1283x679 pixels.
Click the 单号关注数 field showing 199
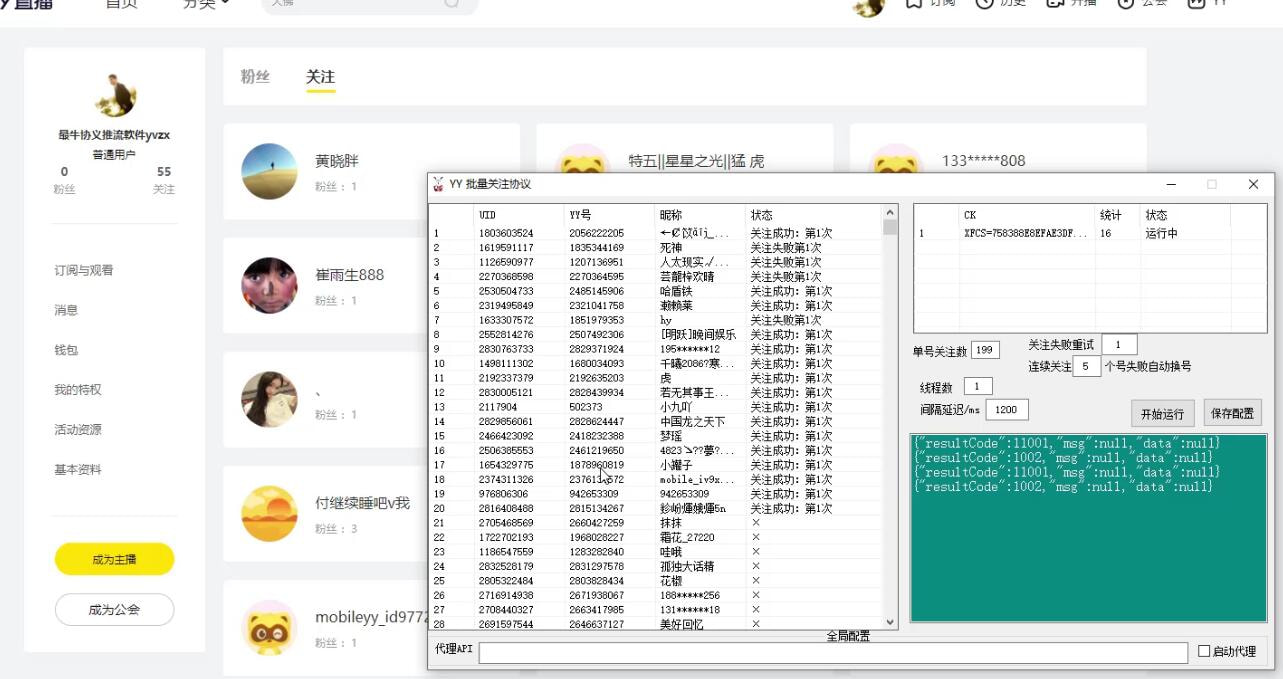pos(984,350)
